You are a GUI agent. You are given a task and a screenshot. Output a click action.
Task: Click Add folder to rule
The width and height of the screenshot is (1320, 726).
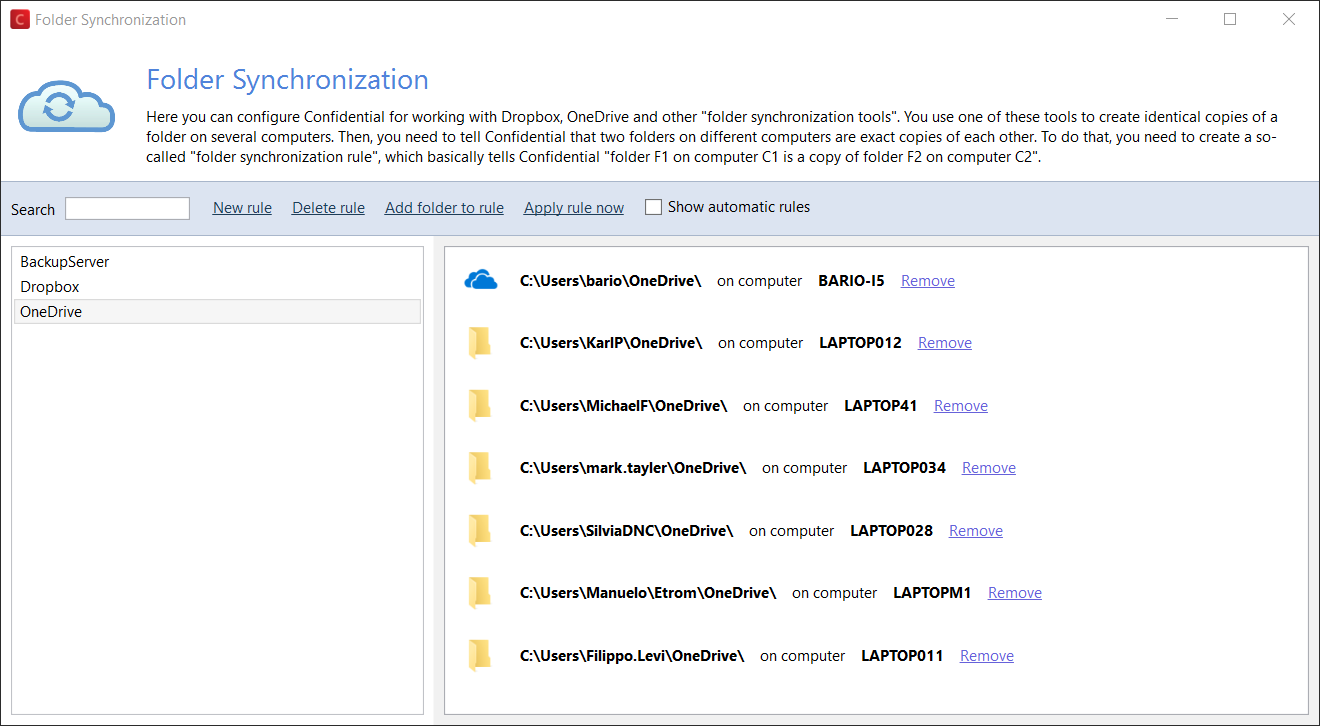point(444,208)
